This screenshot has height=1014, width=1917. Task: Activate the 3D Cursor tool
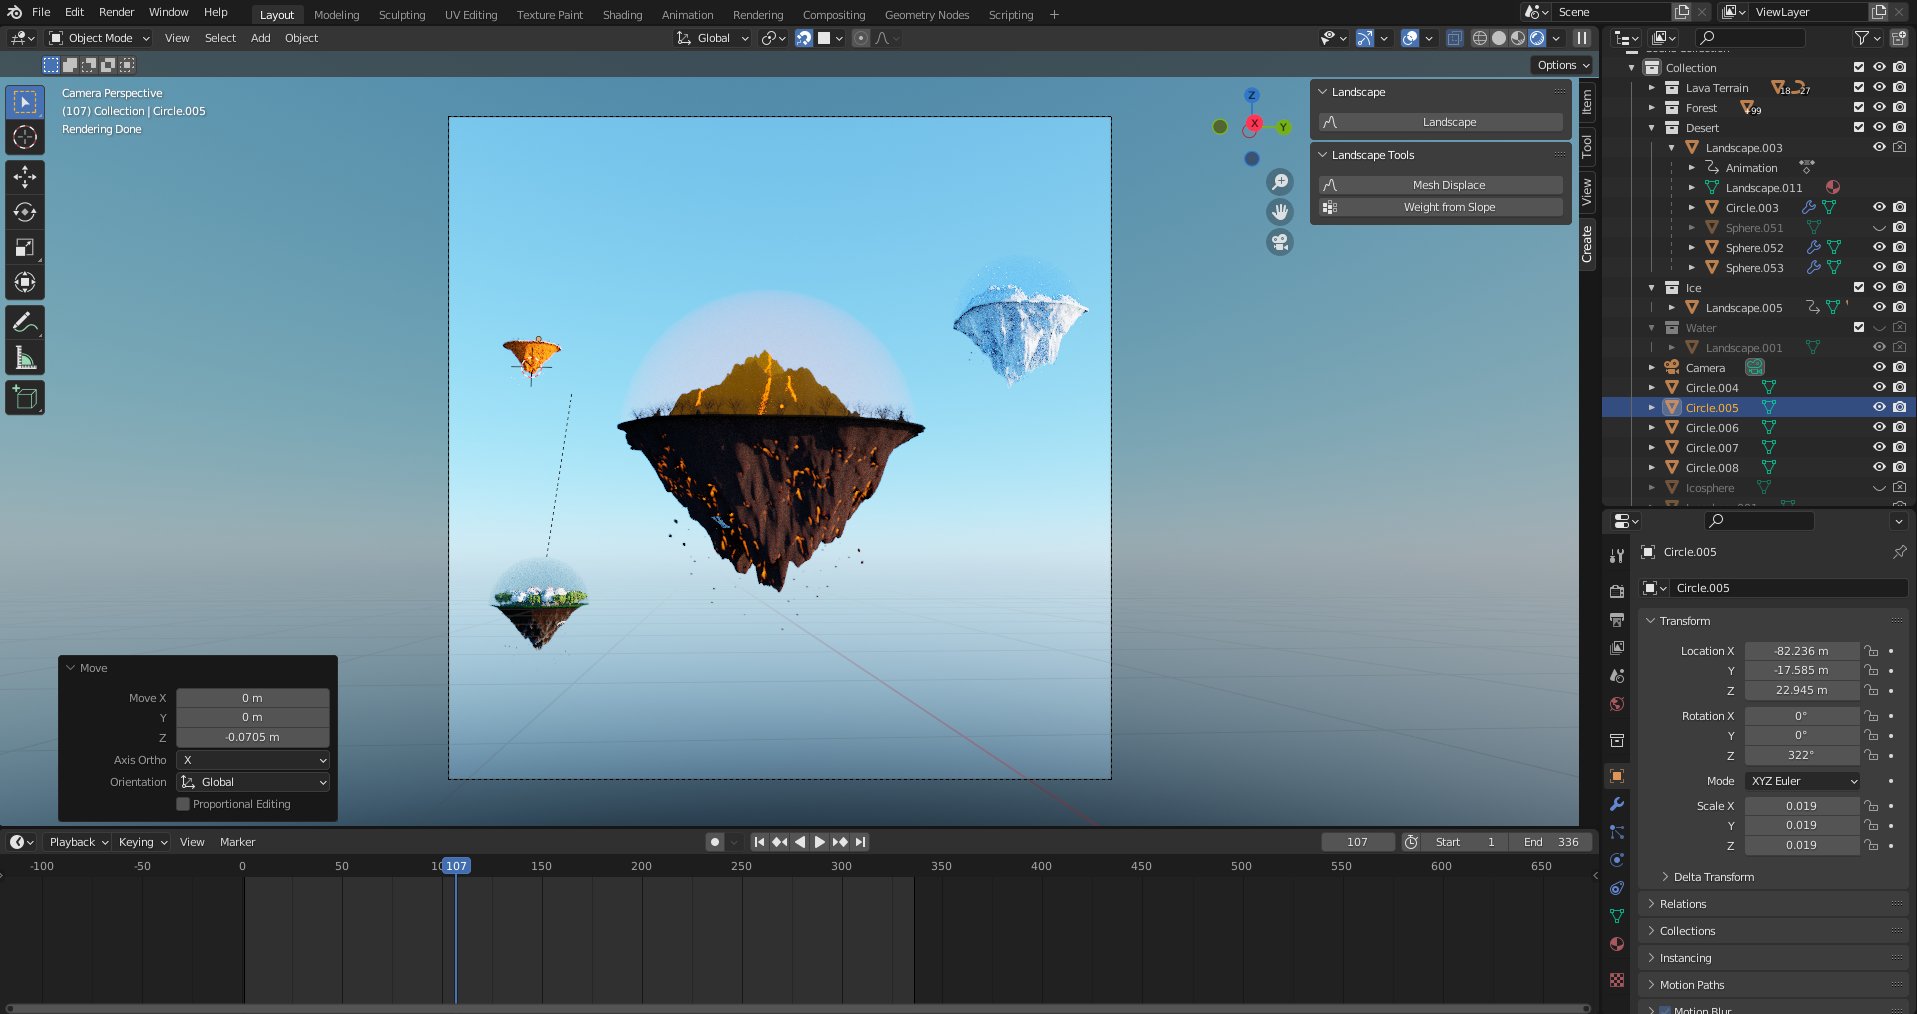pos(25,137)
